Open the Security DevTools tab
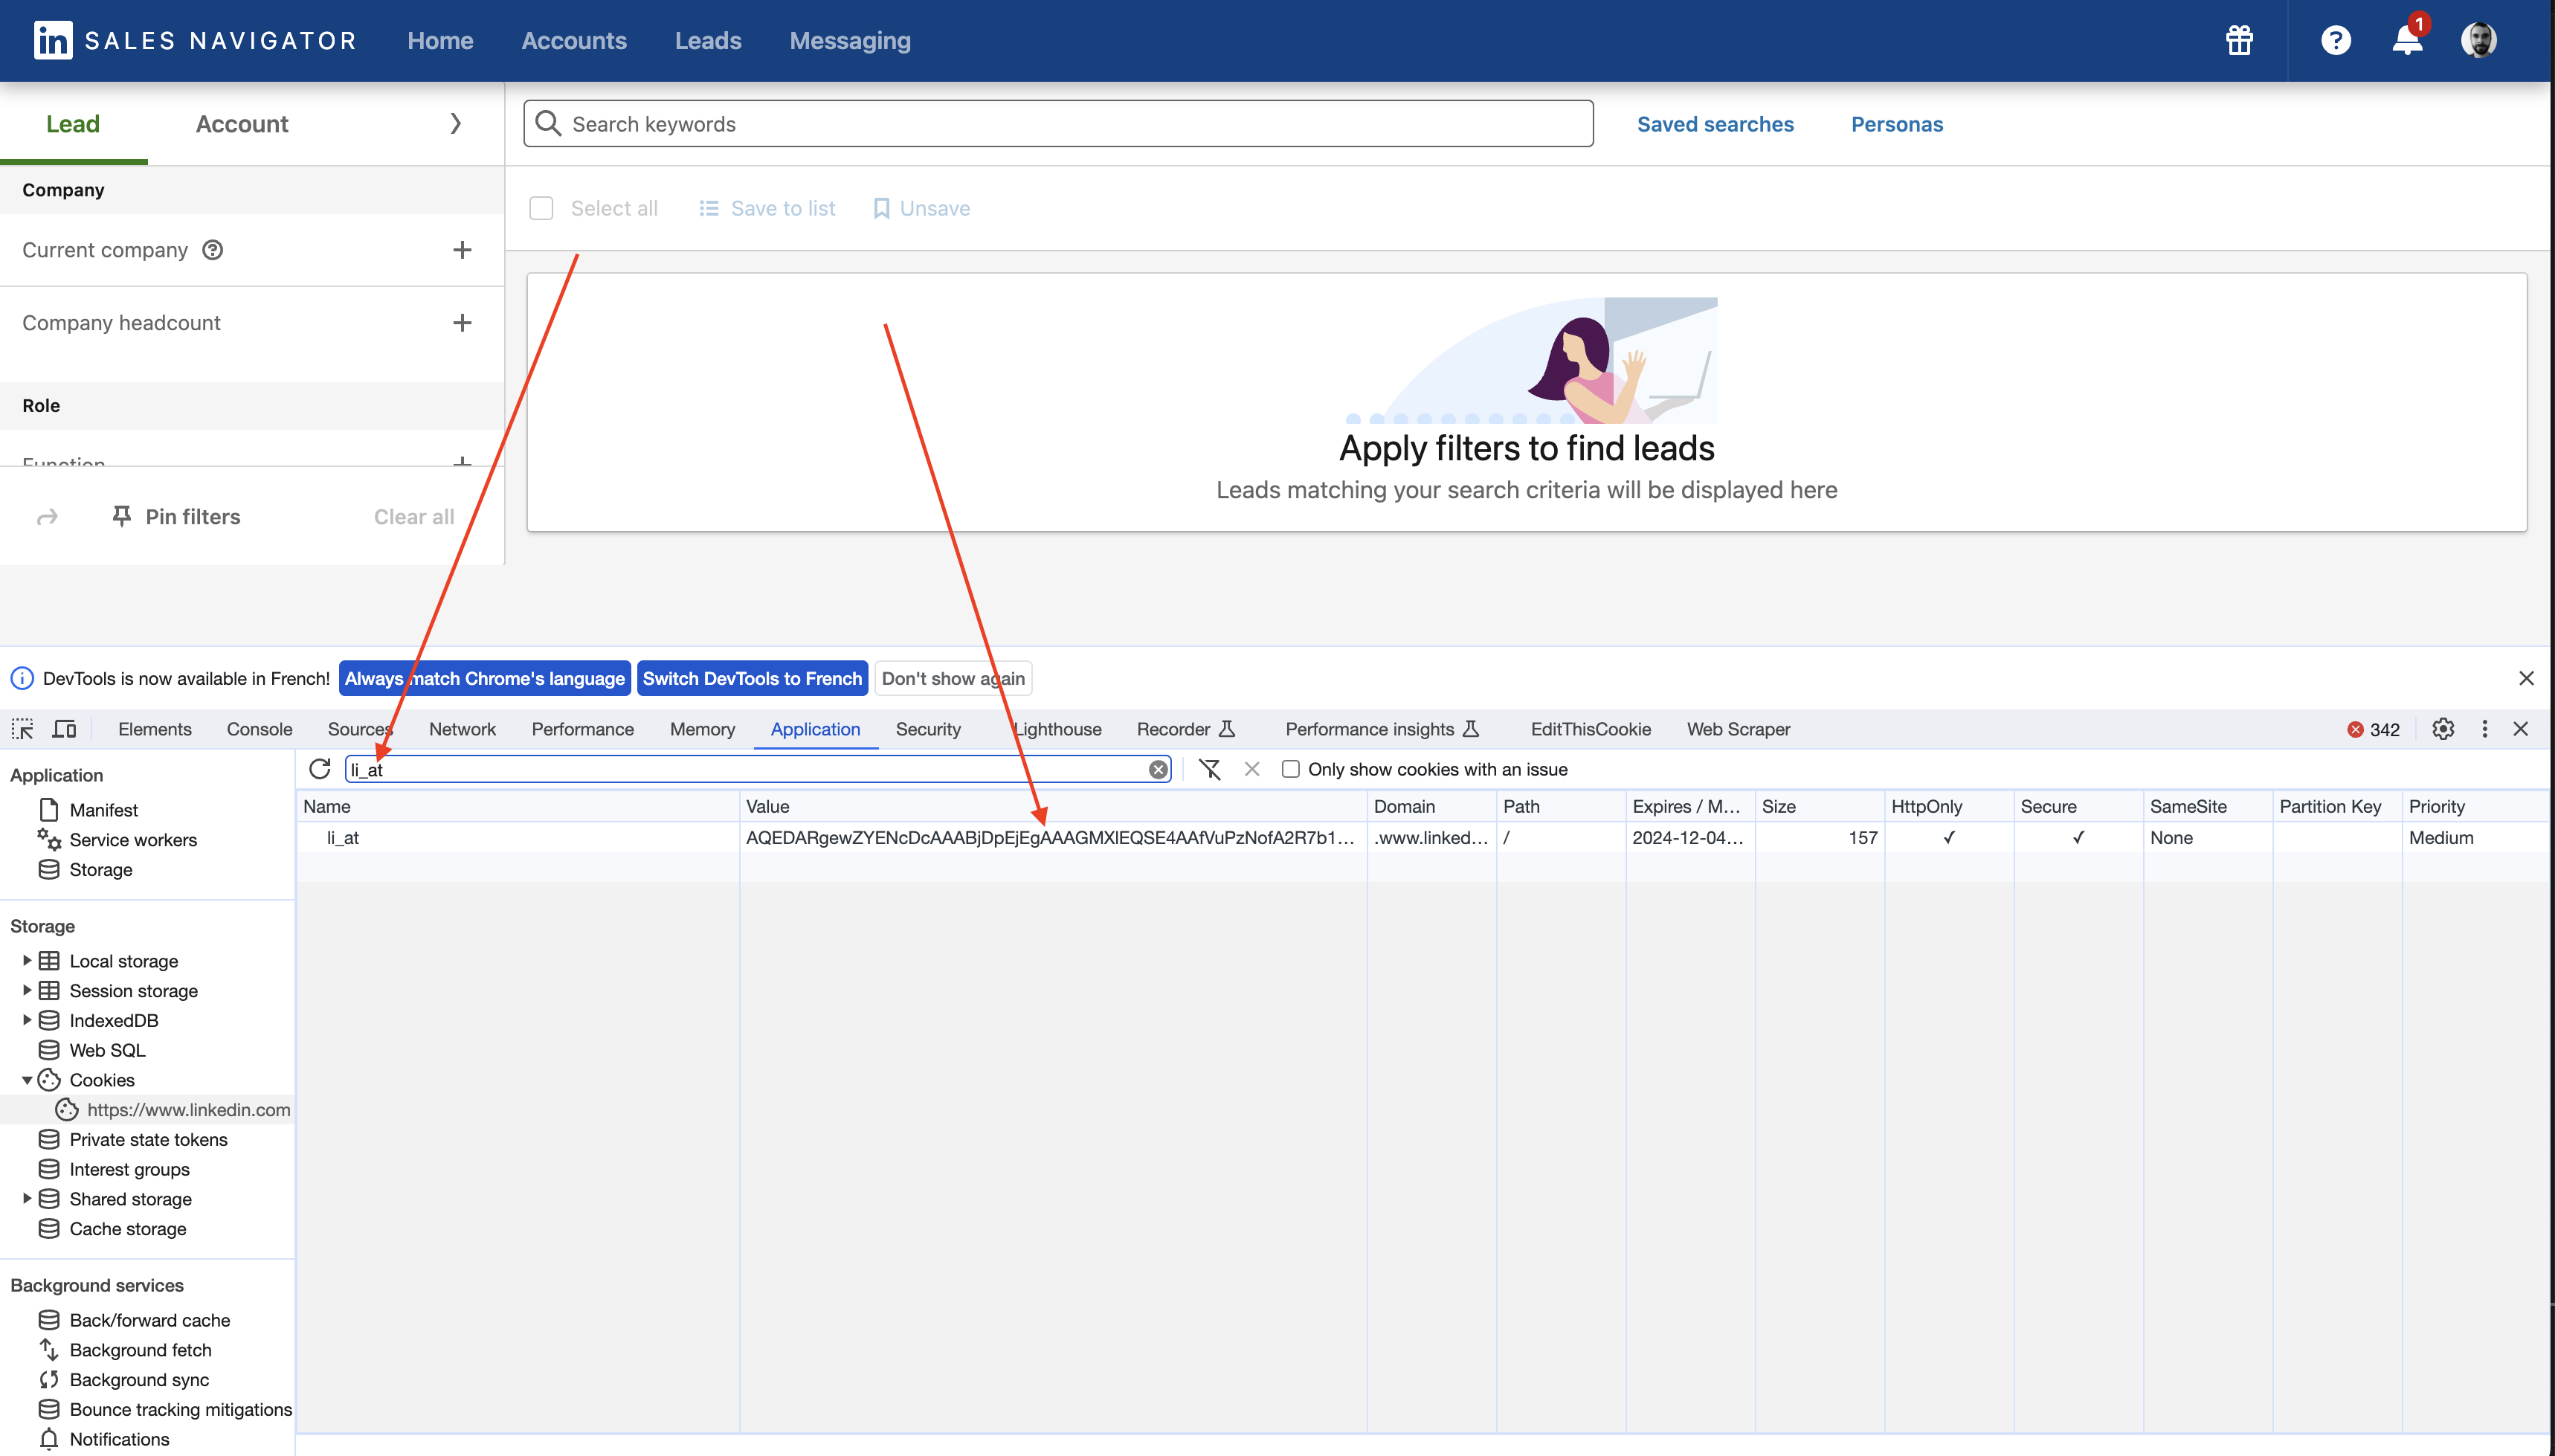The width and height of the screenshot is (2555, 1456). coord(928,729)
